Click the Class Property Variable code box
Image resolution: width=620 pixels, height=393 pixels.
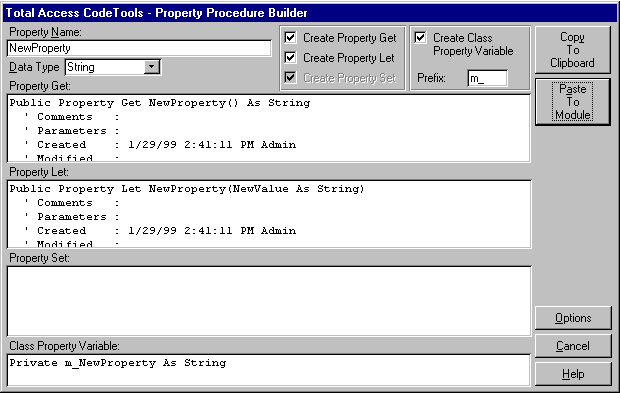pos(269,370)
